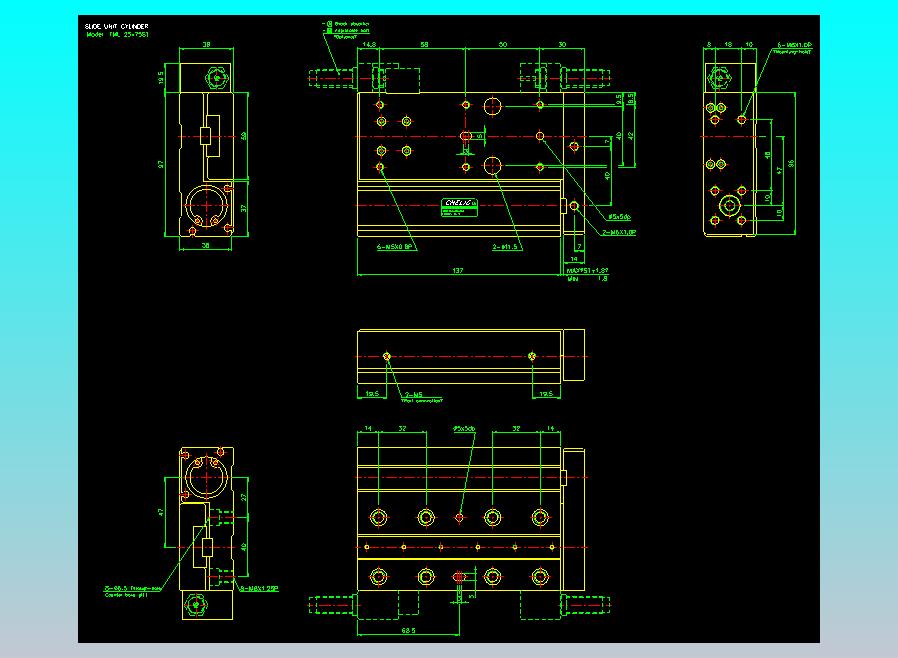Click the SLIDE UNIT CYLINDER title text
The width and height of the screenshot is (898, 658).
point(117,26)
